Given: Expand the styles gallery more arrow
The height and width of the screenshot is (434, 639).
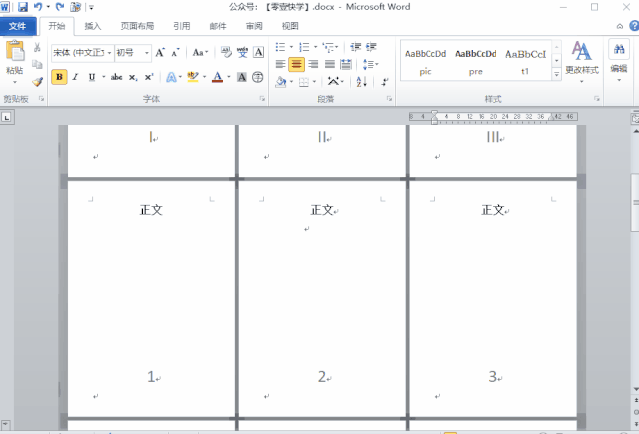Looking at the screenshot, I should pyautogui.click(x=557, y=74).
